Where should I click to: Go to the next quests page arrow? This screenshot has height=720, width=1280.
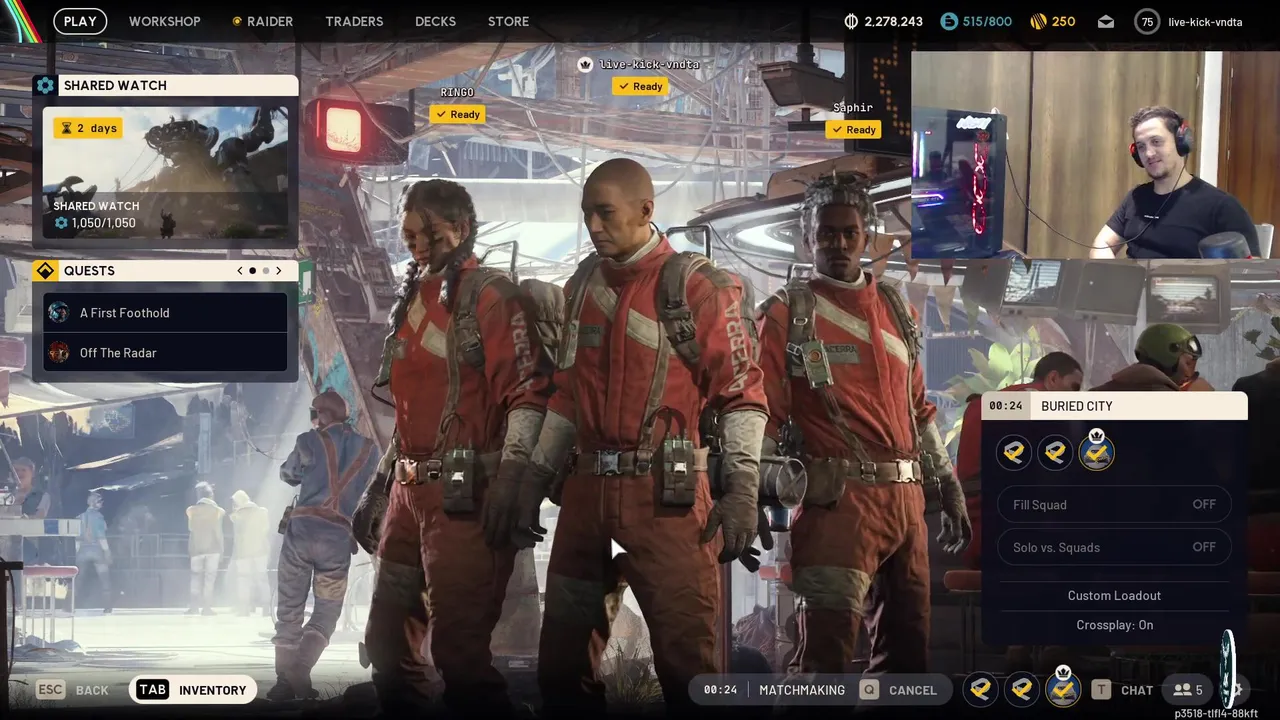click(x=278, y=271)
